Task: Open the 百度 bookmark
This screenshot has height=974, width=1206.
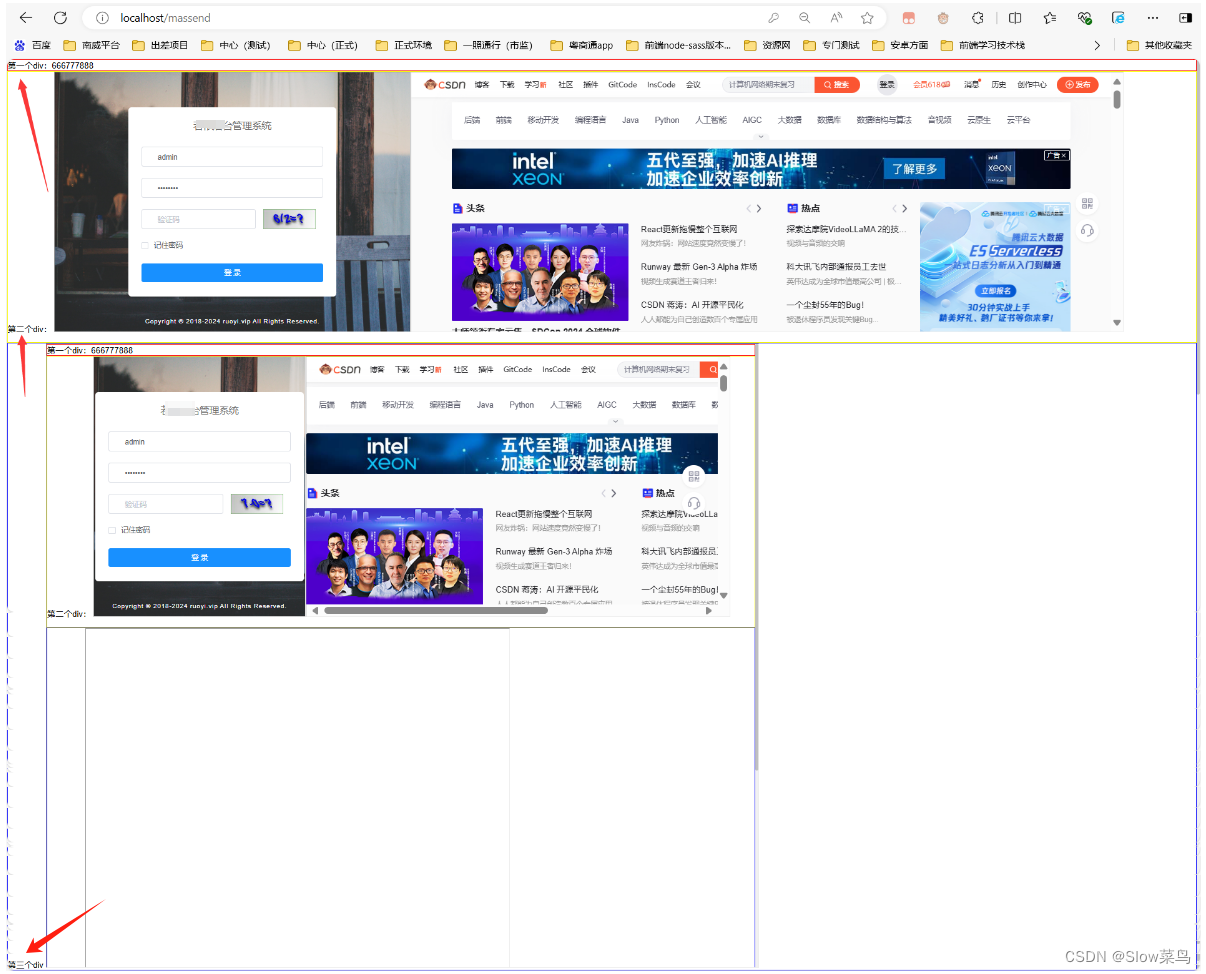Action: click(32, 45)
